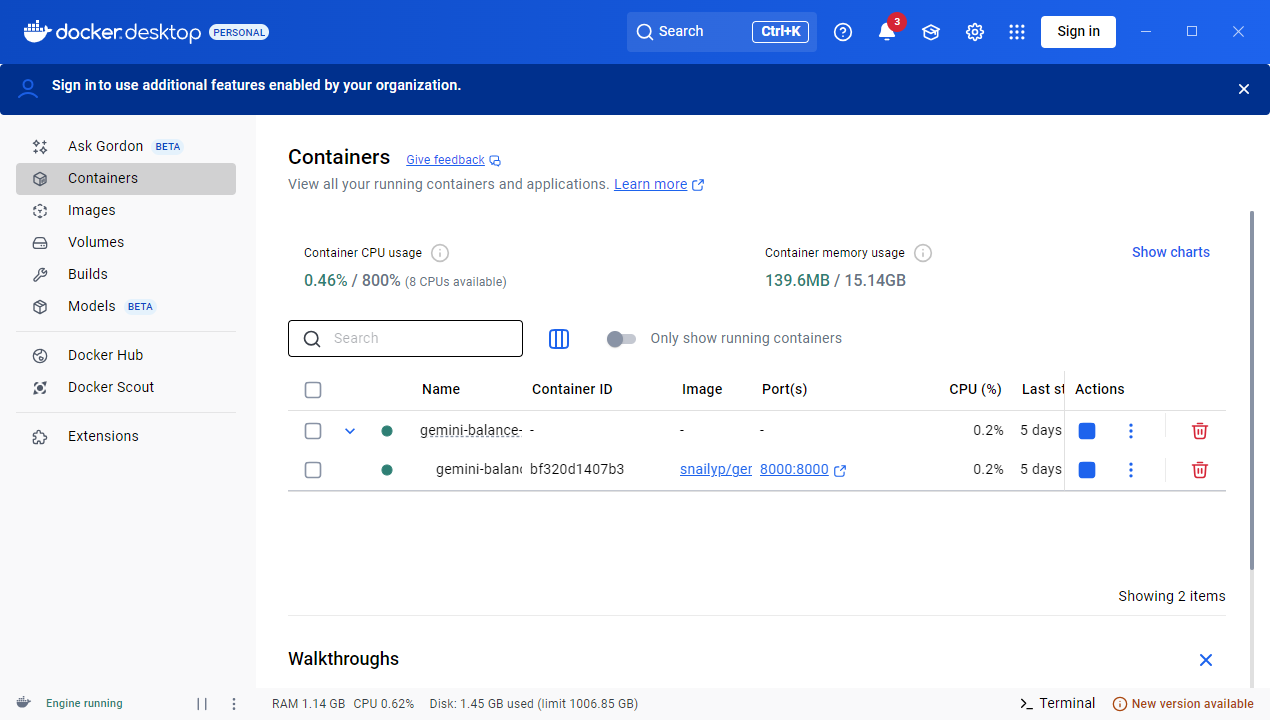Click the vertical scrollbar of containers page
This screenshot has width=1270, height=720.
click(1251, 390)
